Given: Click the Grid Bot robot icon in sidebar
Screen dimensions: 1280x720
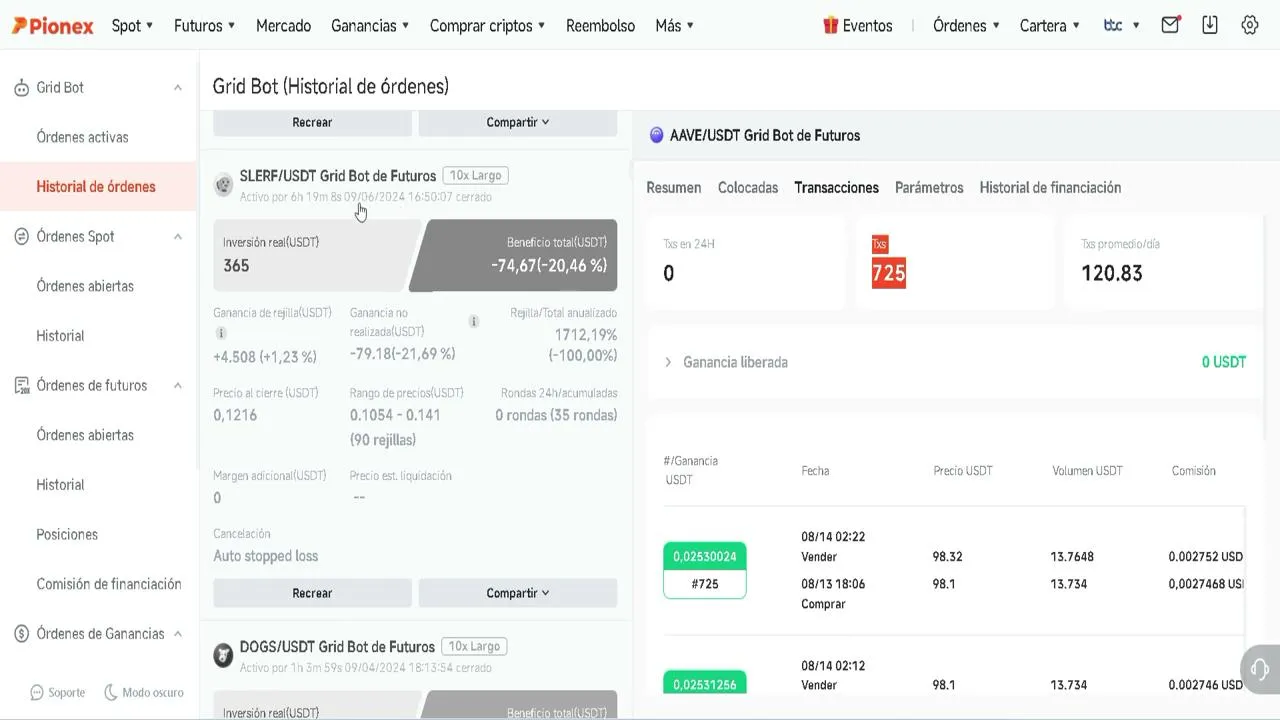Looking at the screenshot, I should (x=21, y=88).
